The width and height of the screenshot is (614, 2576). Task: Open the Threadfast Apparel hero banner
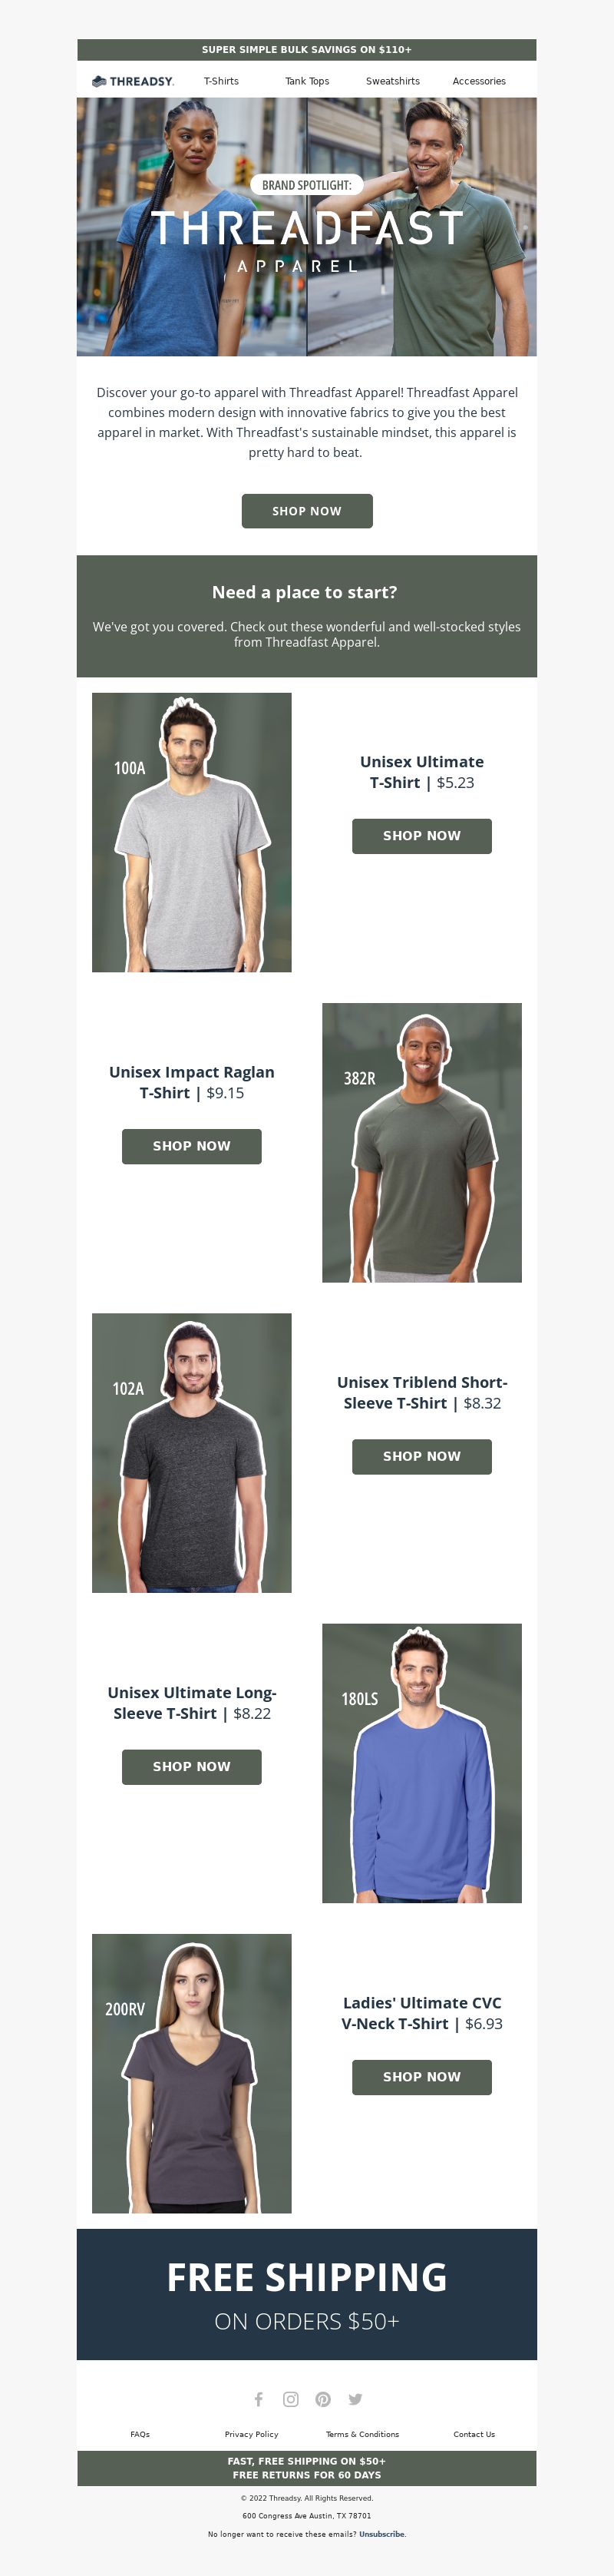pos(307,226)
